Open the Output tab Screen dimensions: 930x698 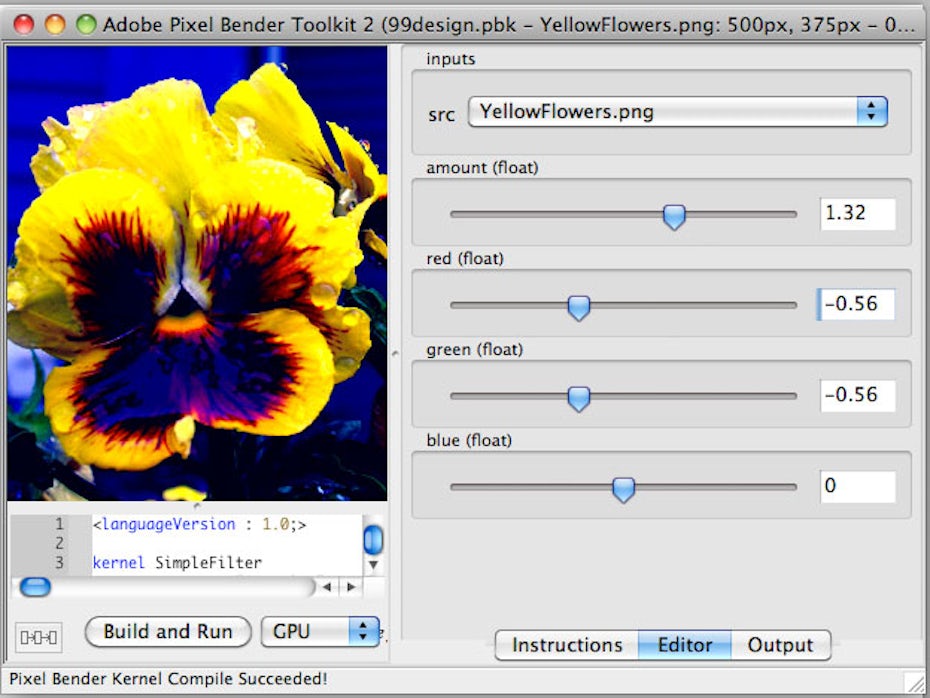(x=780, y=645)
